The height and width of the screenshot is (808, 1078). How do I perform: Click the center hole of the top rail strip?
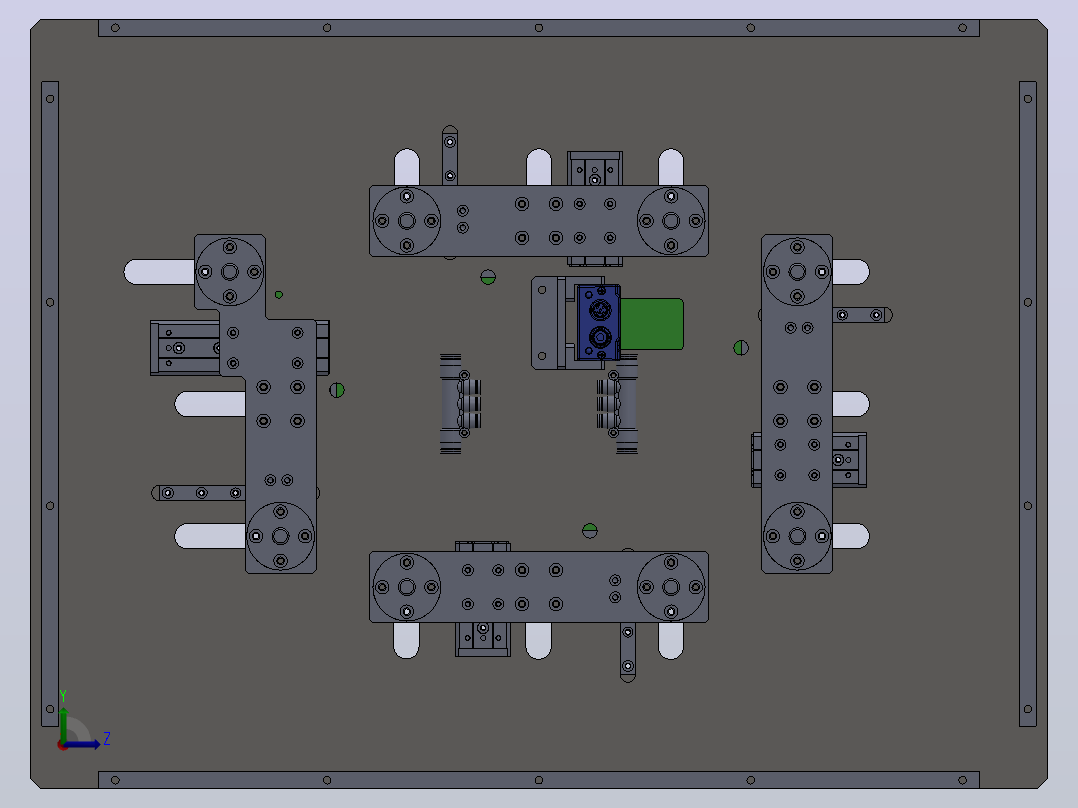(x=538, y=28)
